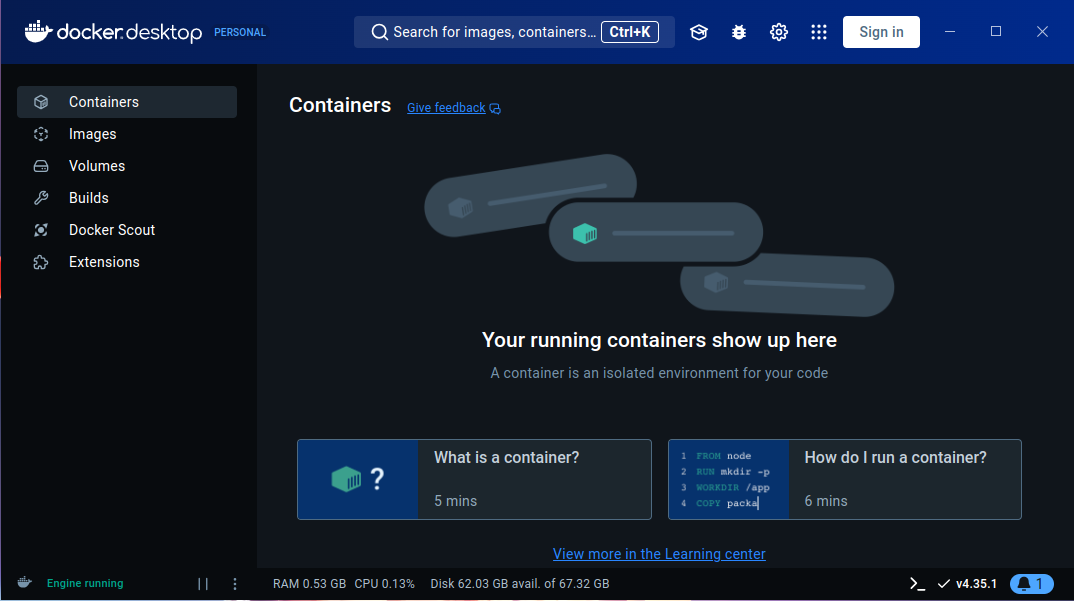Screen dimensions: 1074x601
Task: Open the Docker terminal from the status bar
Action: coord(917,583)
